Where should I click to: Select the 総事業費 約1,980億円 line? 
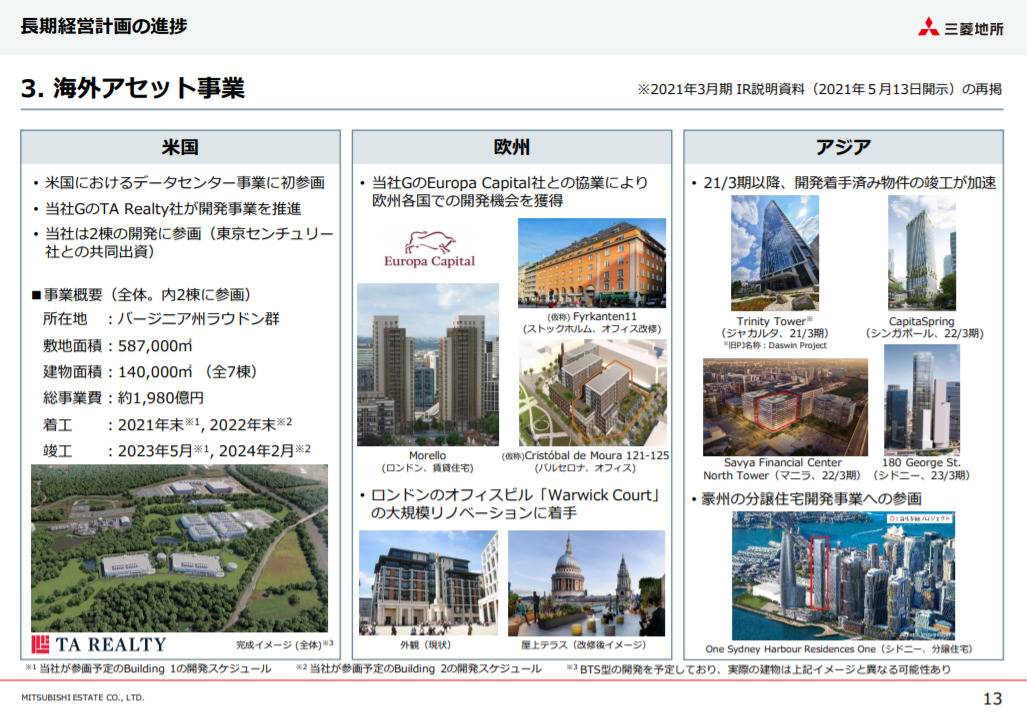click(x=123, y=398)
